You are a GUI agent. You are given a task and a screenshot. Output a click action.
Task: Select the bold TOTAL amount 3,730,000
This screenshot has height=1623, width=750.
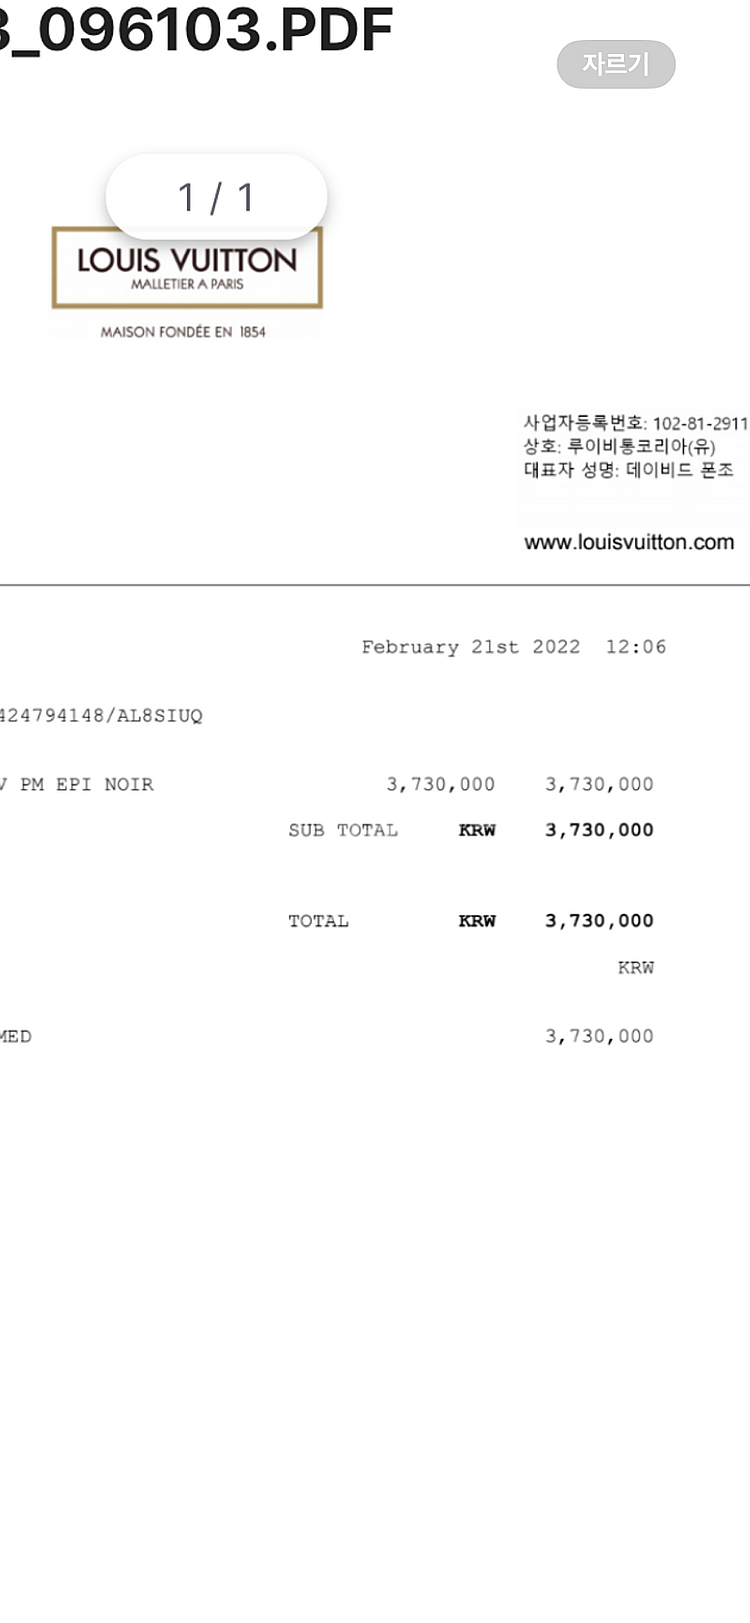point(599,921)
